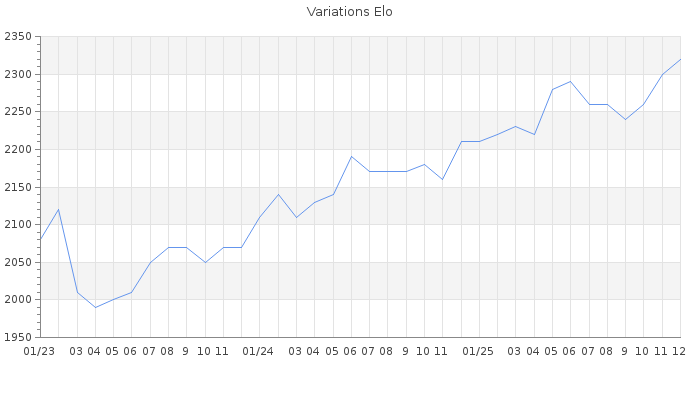Click the 01/24 x-axis date label
The width and height of the screenshot is (700, 400).
click(259, 351)
